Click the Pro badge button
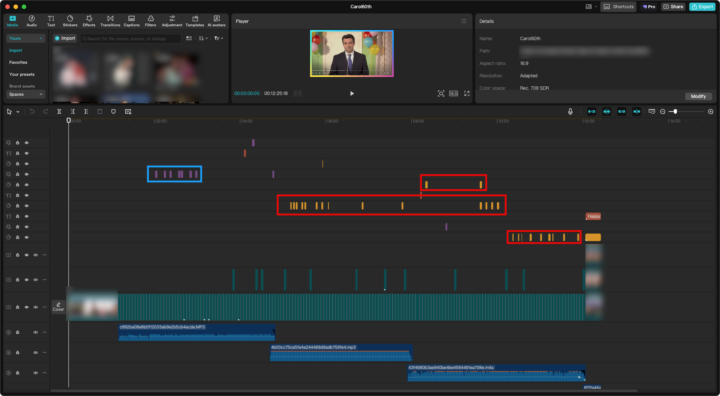The height and width of the screenshot is (396, 720). (649, 7)
